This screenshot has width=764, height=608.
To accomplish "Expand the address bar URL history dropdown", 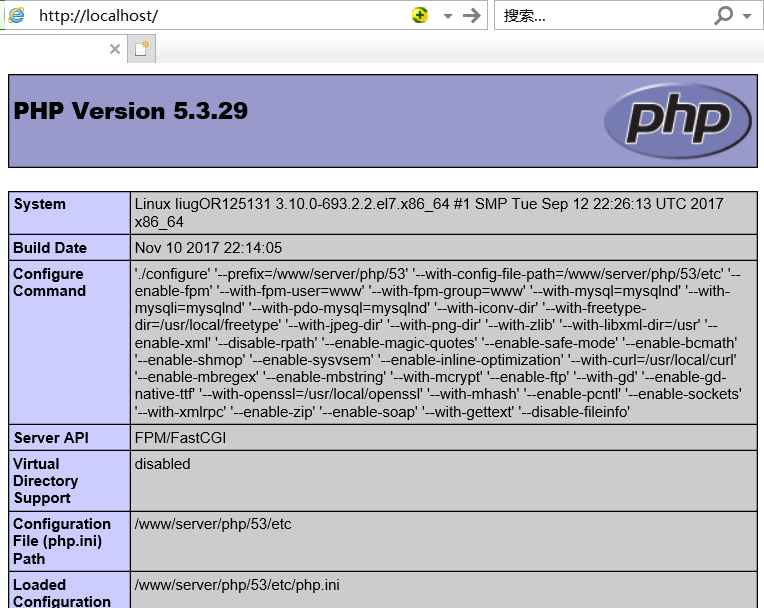I will coord(447,16).
